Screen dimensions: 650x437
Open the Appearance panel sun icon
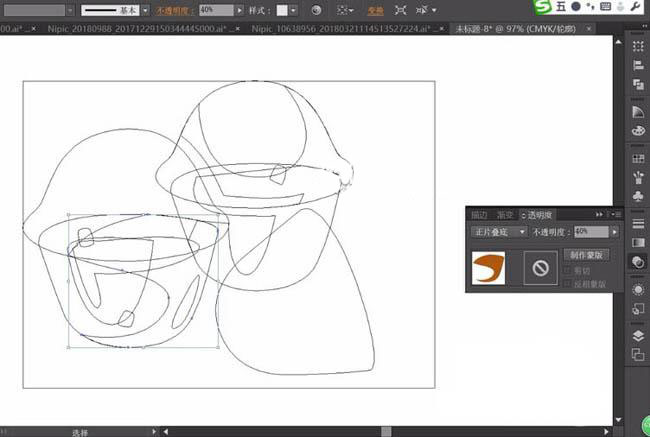pyautogui.click(x=638, y=289)
